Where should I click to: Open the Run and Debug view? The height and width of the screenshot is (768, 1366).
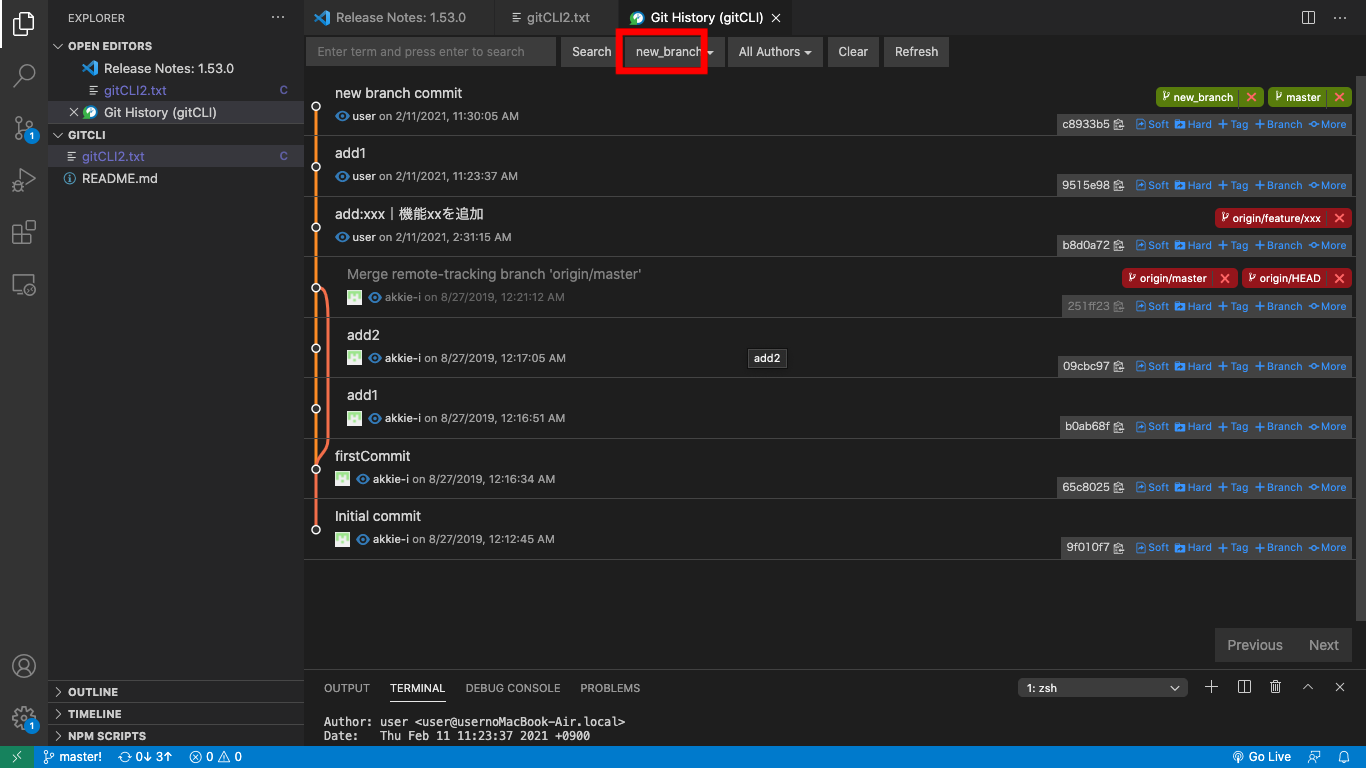pyautogui.click(x=24, y=181)
